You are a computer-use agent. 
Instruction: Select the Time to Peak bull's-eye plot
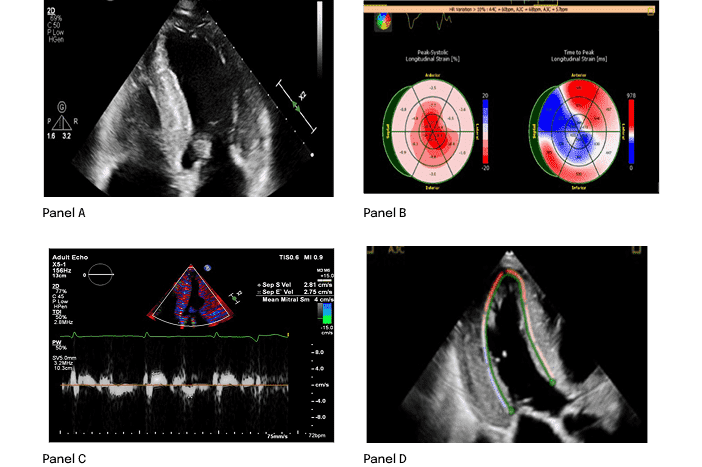click(x=575, y=132)
